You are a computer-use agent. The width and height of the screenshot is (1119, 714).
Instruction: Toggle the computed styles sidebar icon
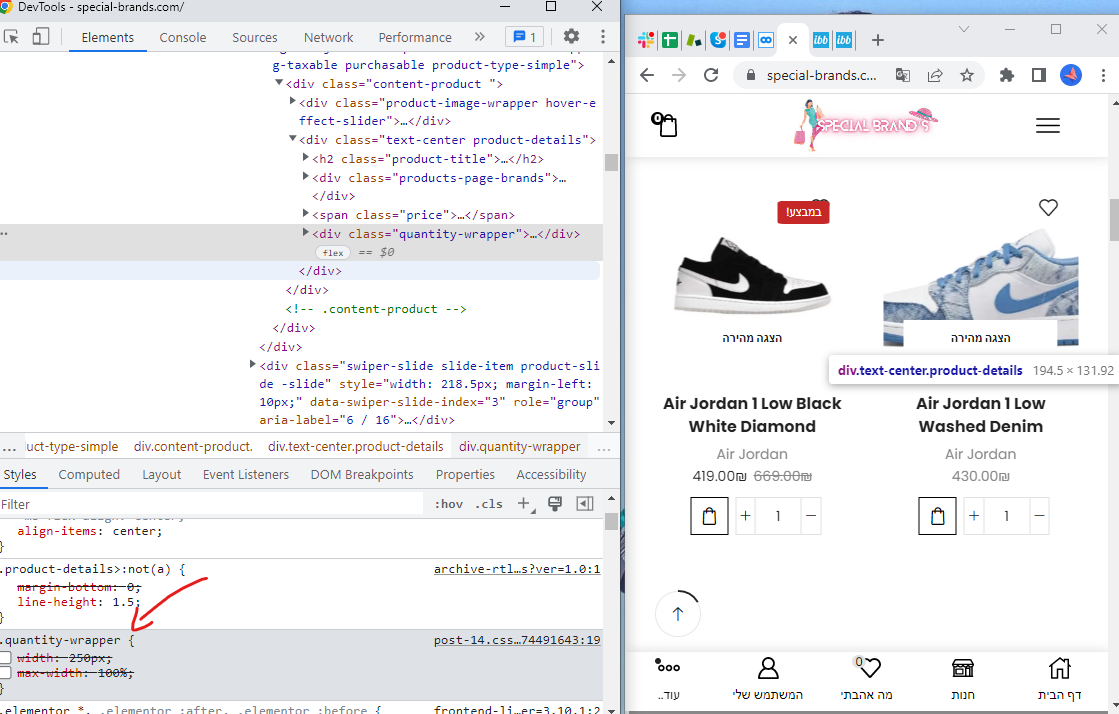point(584,504)
